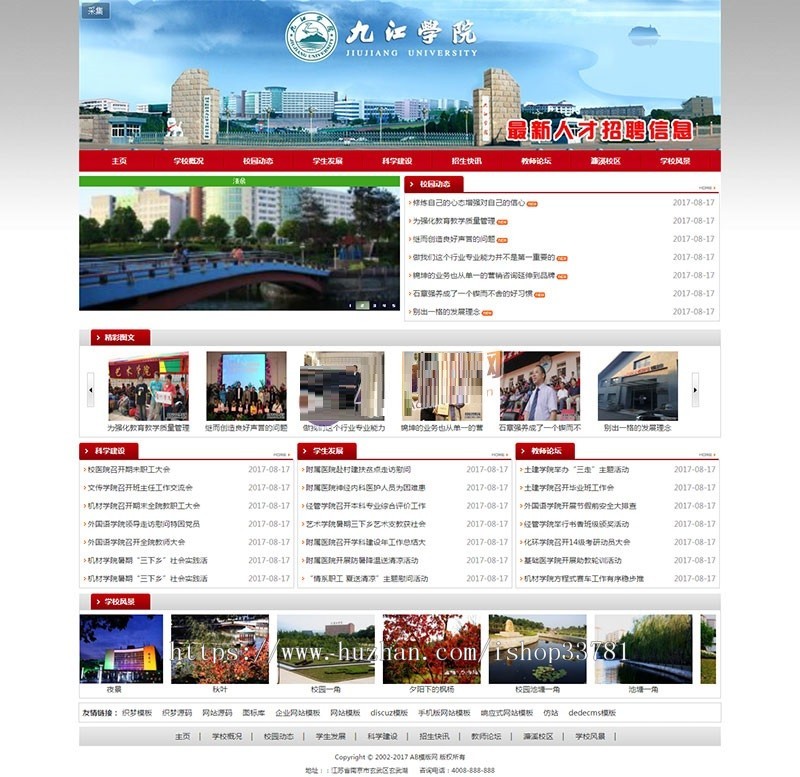Click the 科学建设 panel header tab
This screenshot has width=800, height=777.
coord(109,451)
